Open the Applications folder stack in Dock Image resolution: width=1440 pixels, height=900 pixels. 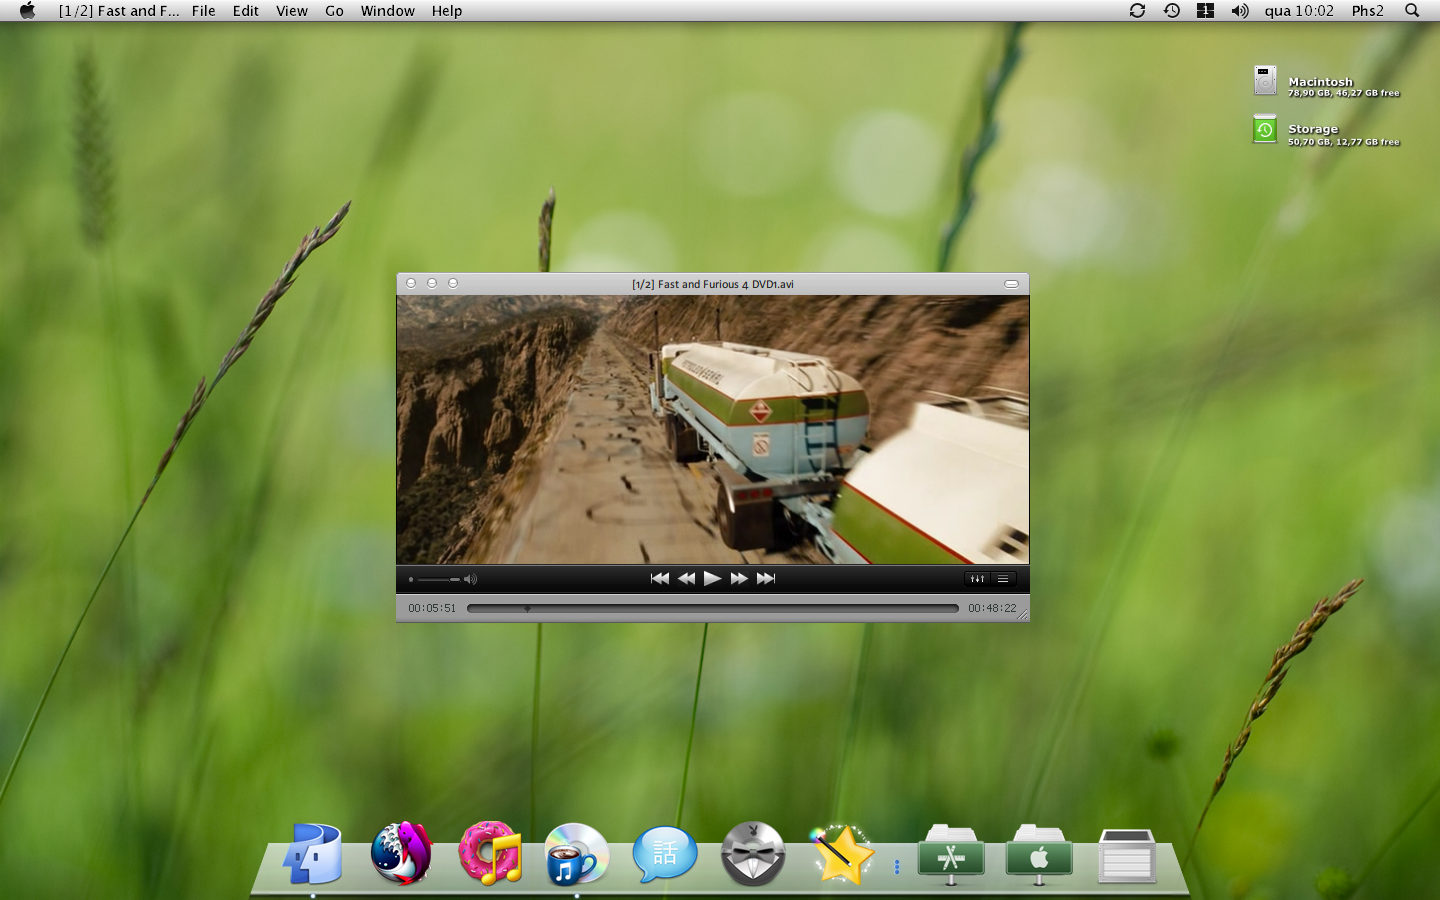coord(951,855)
